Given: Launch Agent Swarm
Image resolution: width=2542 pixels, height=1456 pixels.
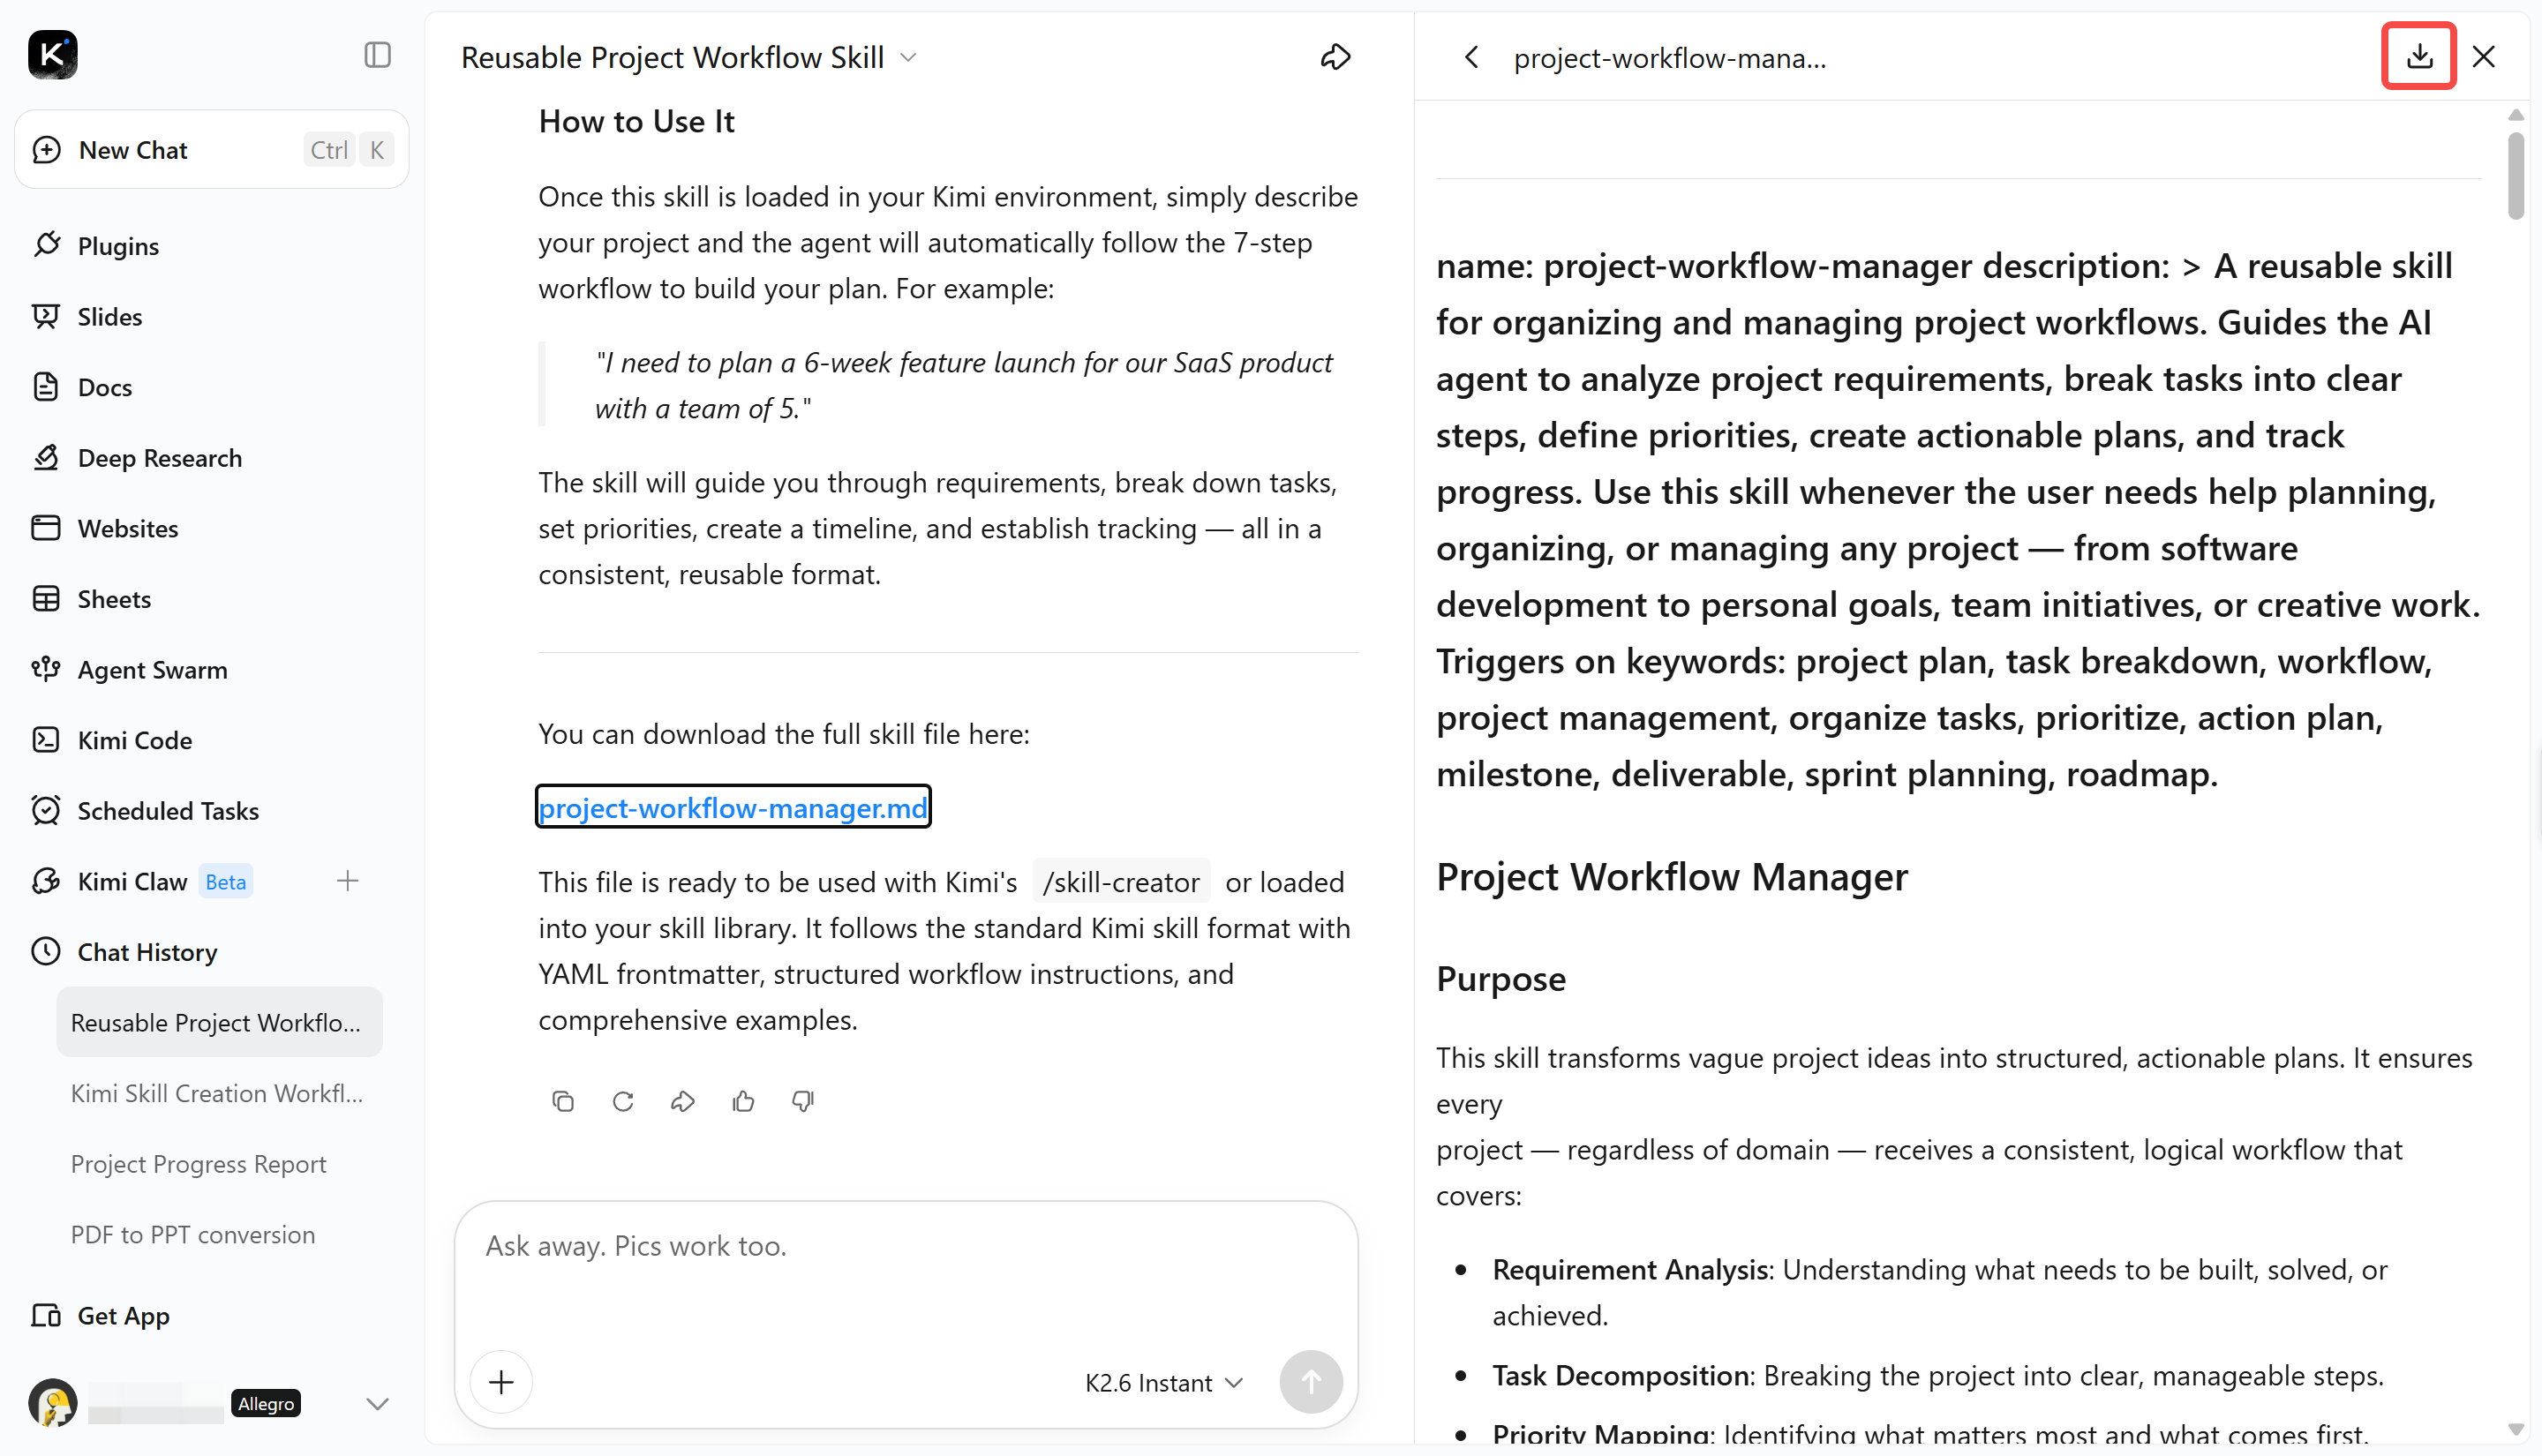Looking at the screenshot, I should click(x=152, y=670).
